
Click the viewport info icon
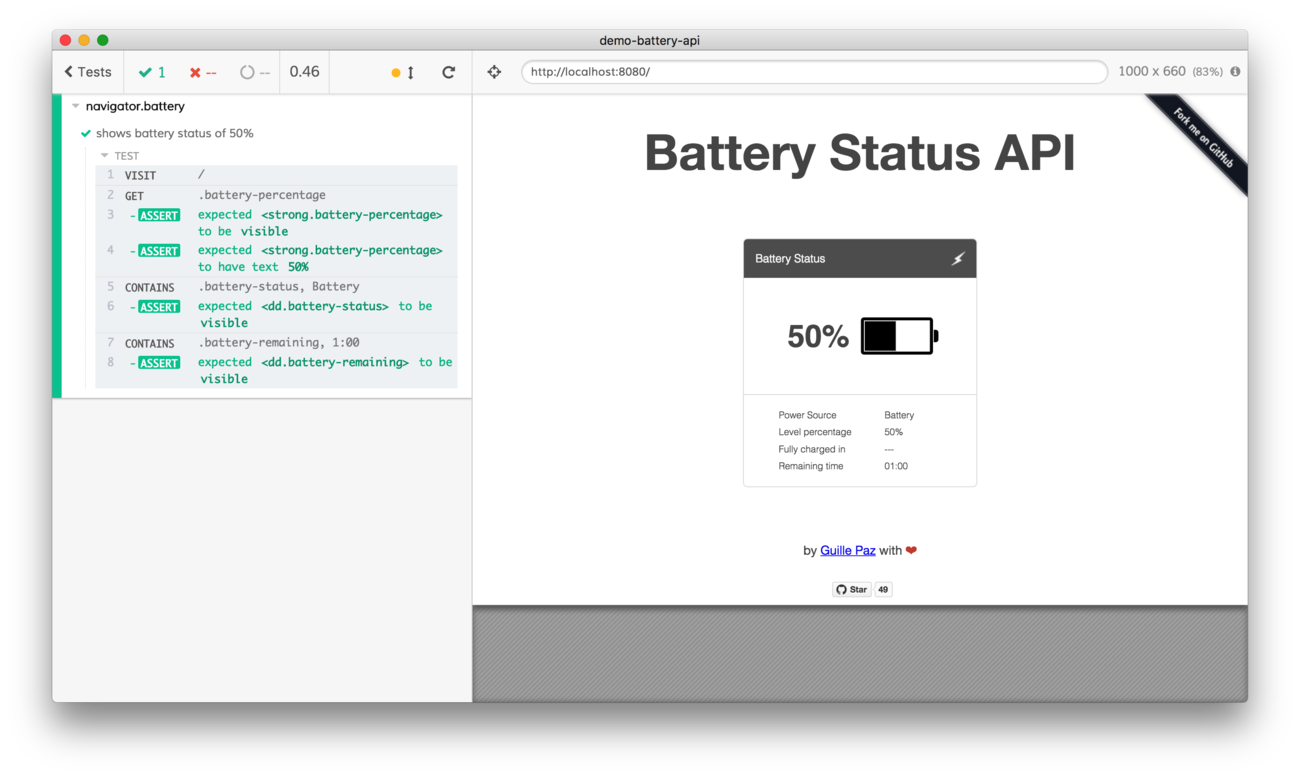click(x=1235, y=72)
